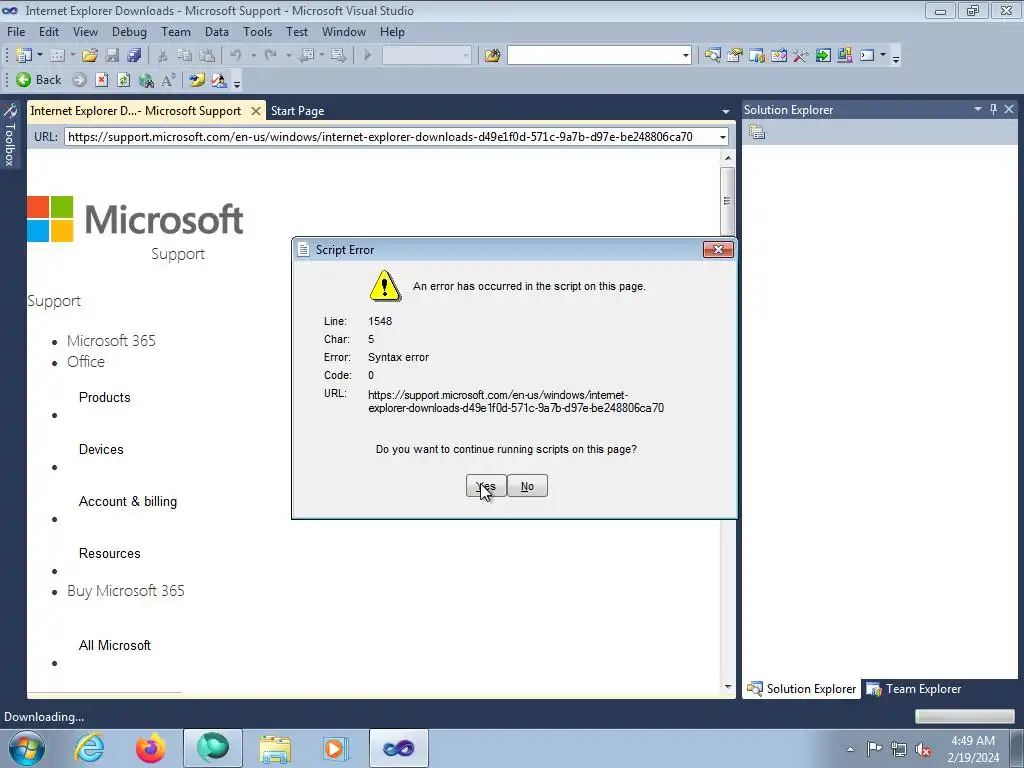
Task: Click the Buy Microsoft 365 link
Action: 125,591
